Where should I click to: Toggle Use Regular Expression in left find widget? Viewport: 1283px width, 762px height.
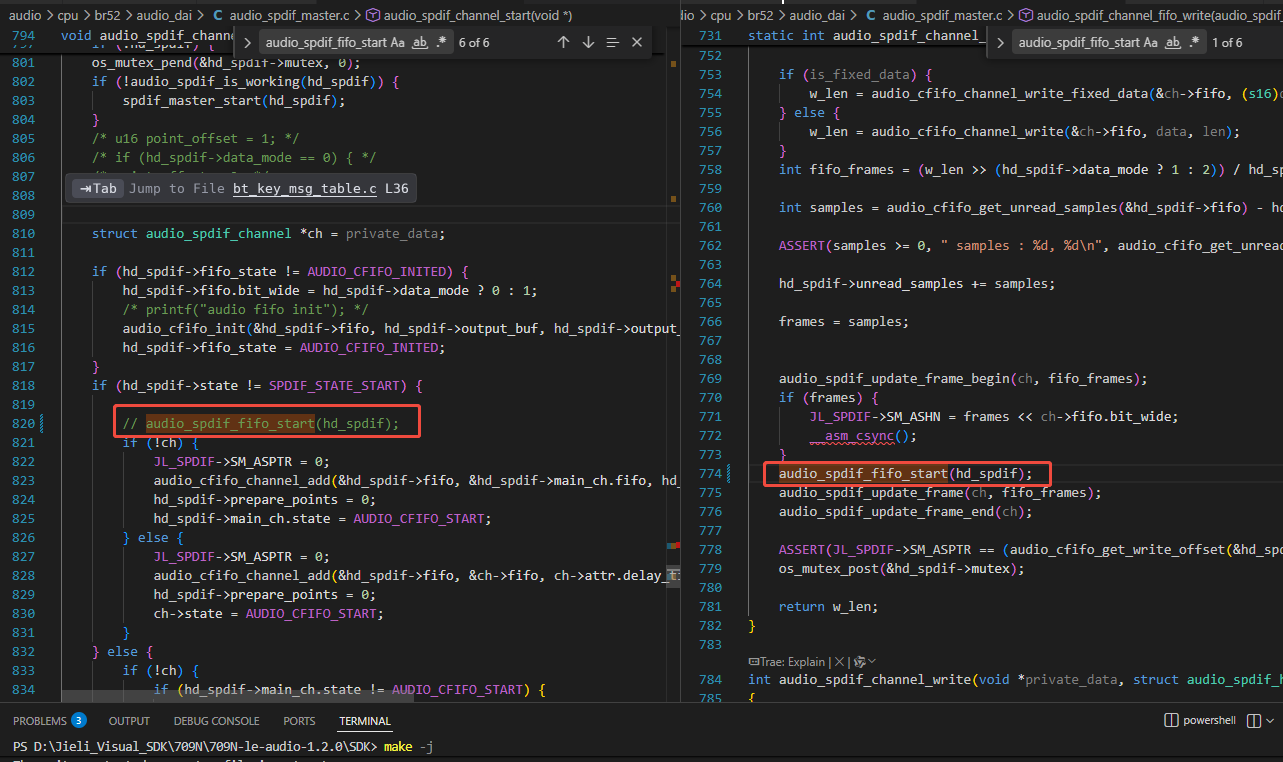tap(441, 42)
